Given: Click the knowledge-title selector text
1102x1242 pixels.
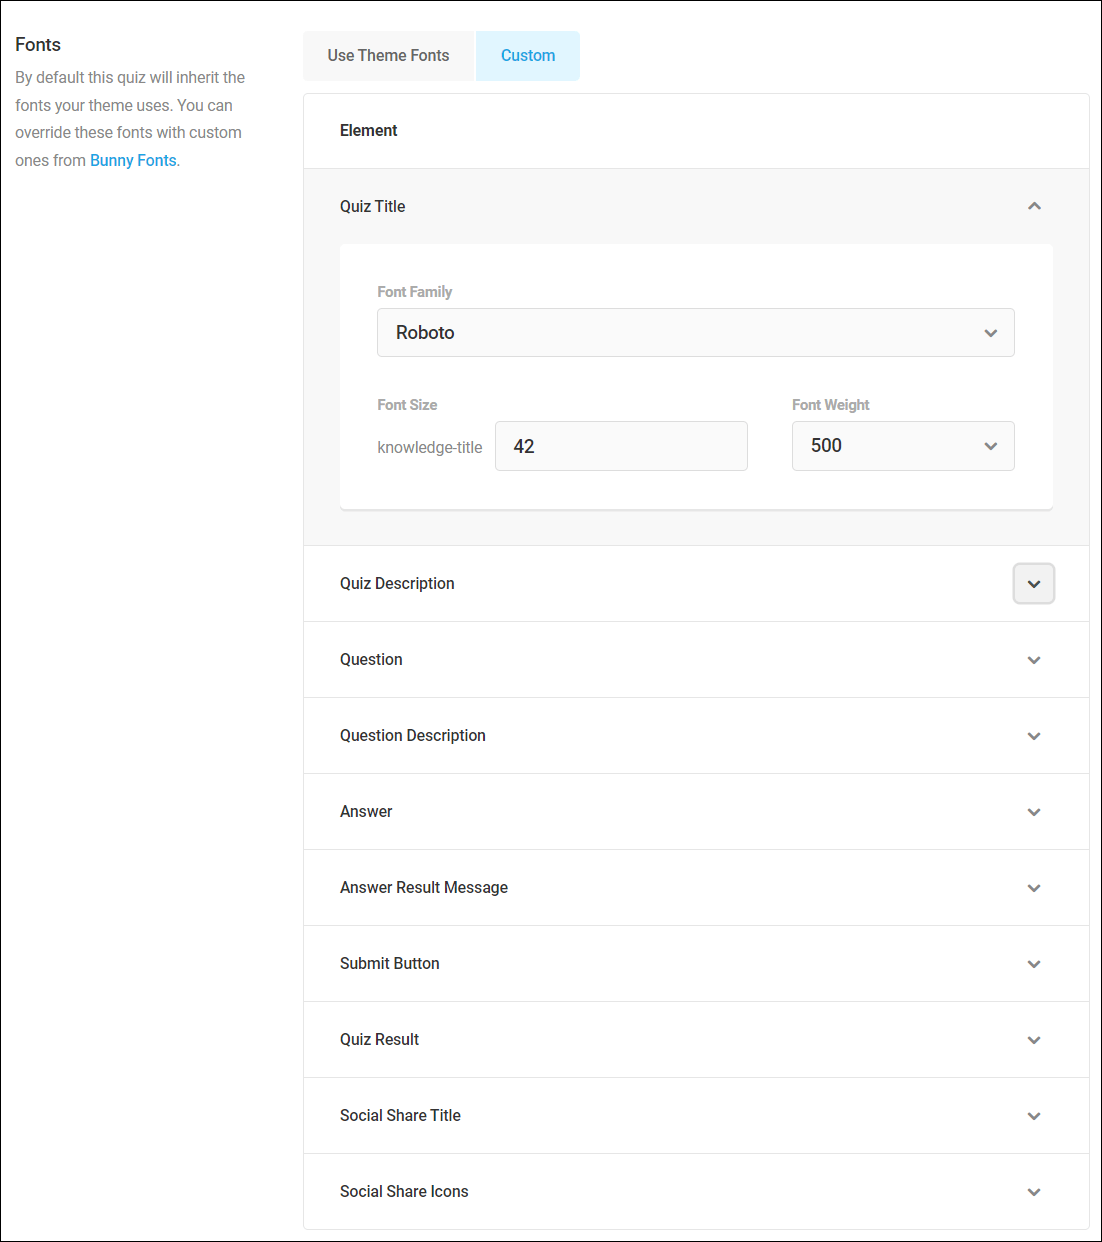Looking at the screenshot, I should point(429,447).
